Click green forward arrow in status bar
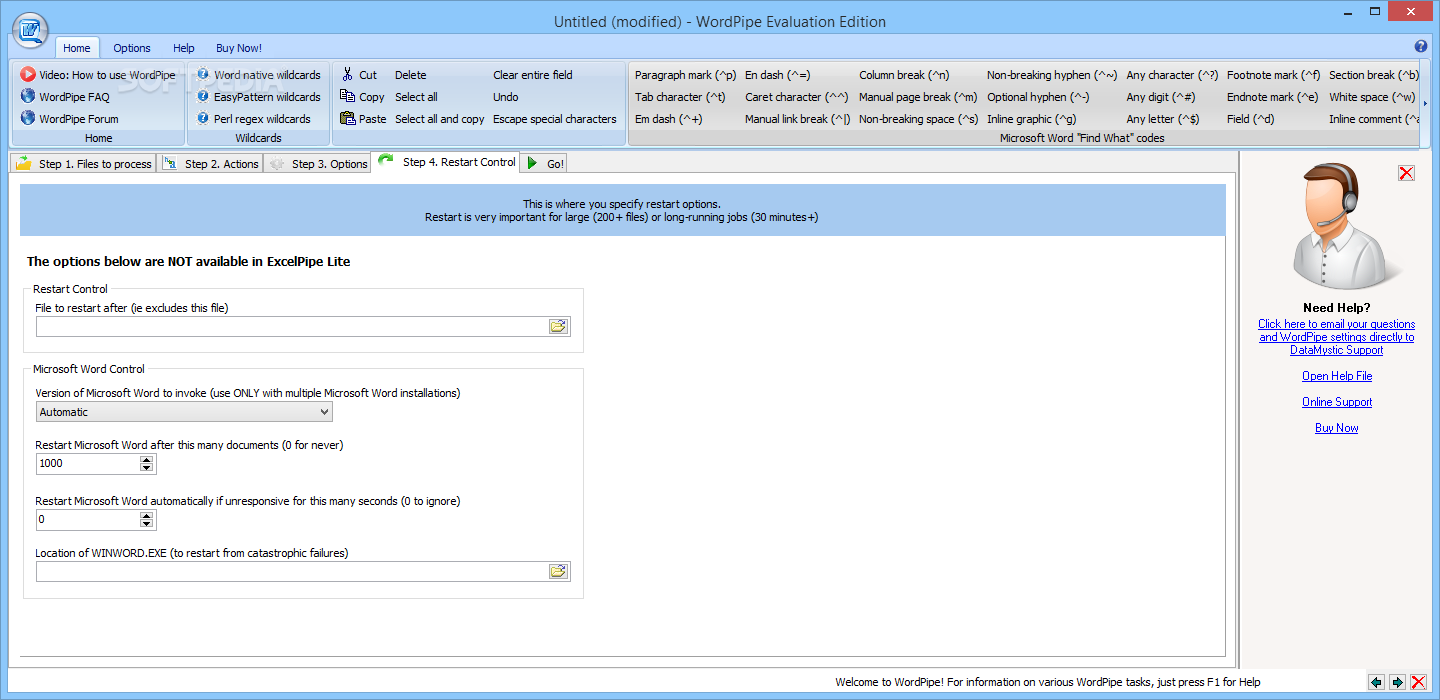The width and height of the screenshot is (1440, 700). [x=1397, y=682]
